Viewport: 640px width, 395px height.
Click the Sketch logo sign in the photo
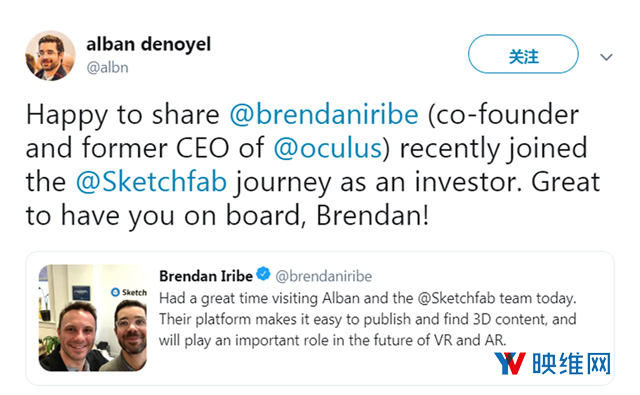click(129, 292)
